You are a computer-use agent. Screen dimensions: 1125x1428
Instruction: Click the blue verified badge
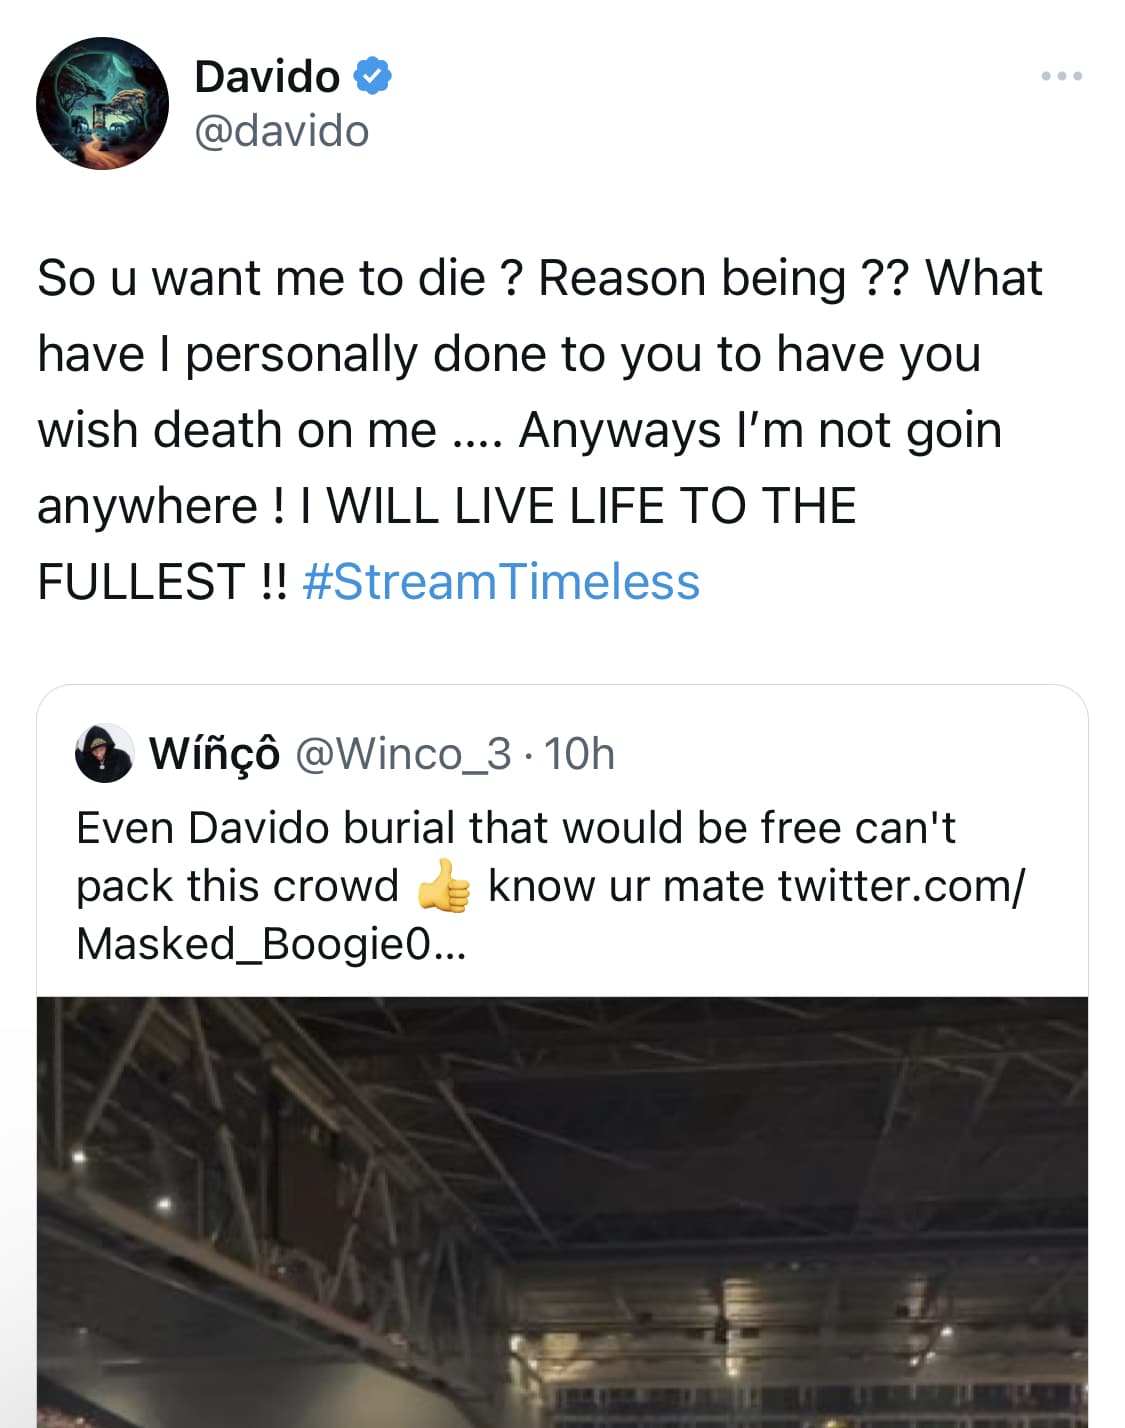(371, 76)
